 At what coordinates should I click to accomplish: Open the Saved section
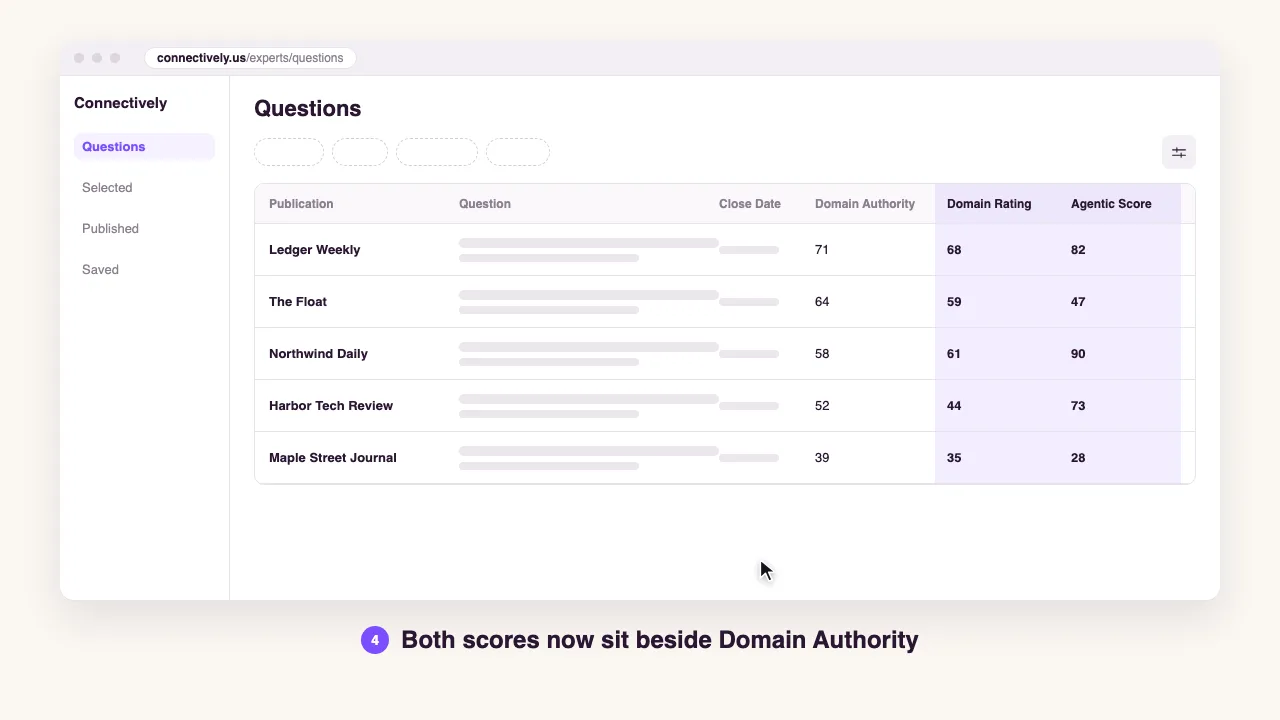[100, 270]
